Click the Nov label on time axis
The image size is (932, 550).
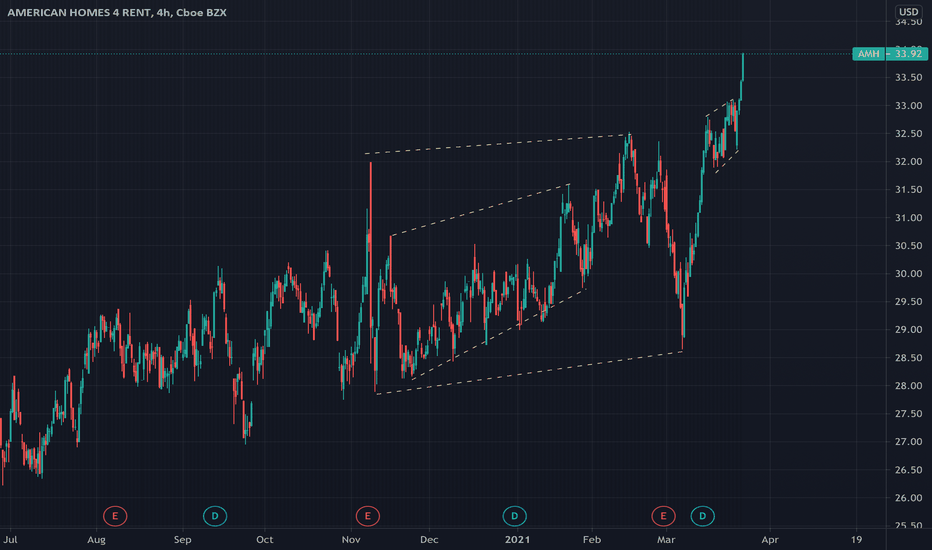click(x=351, y=539)
